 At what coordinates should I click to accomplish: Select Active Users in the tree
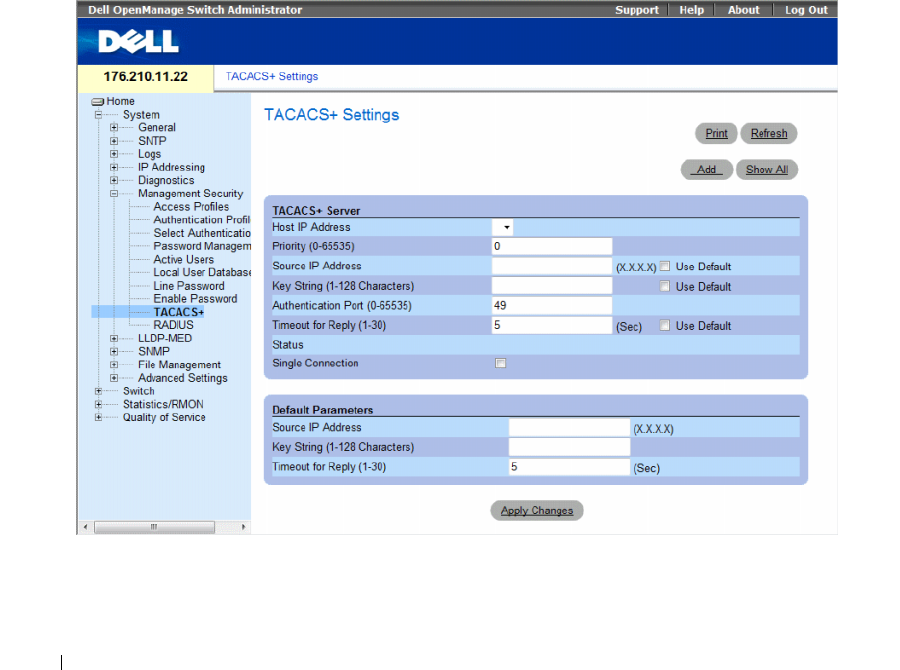(184, 260)
